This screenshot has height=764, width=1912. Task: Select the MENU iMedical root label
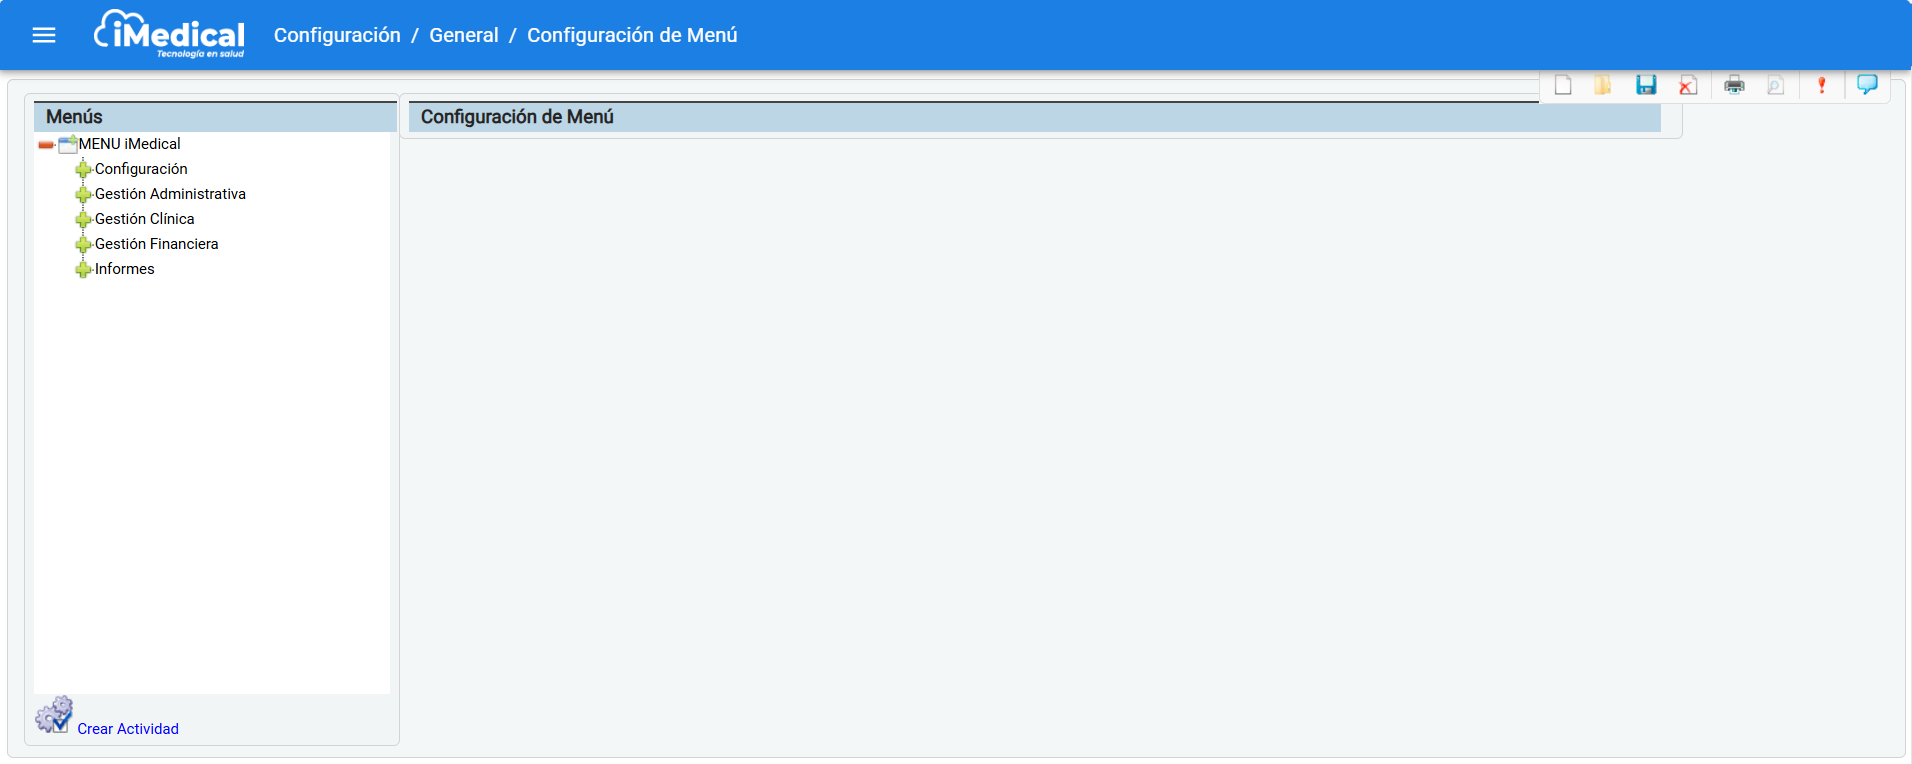[x=129, y=144]
